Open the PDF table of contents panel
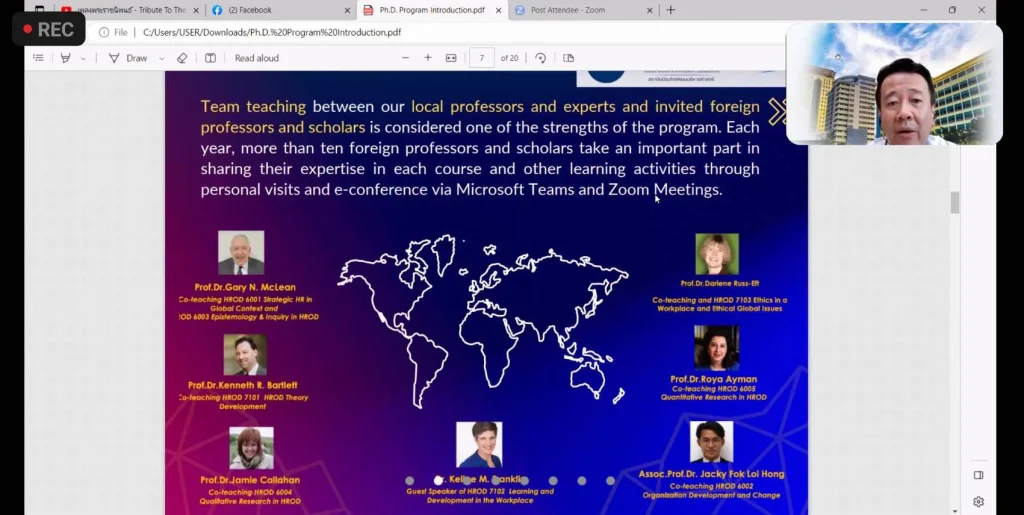The height and width of the screenshot is (515, 1024). 38,58
